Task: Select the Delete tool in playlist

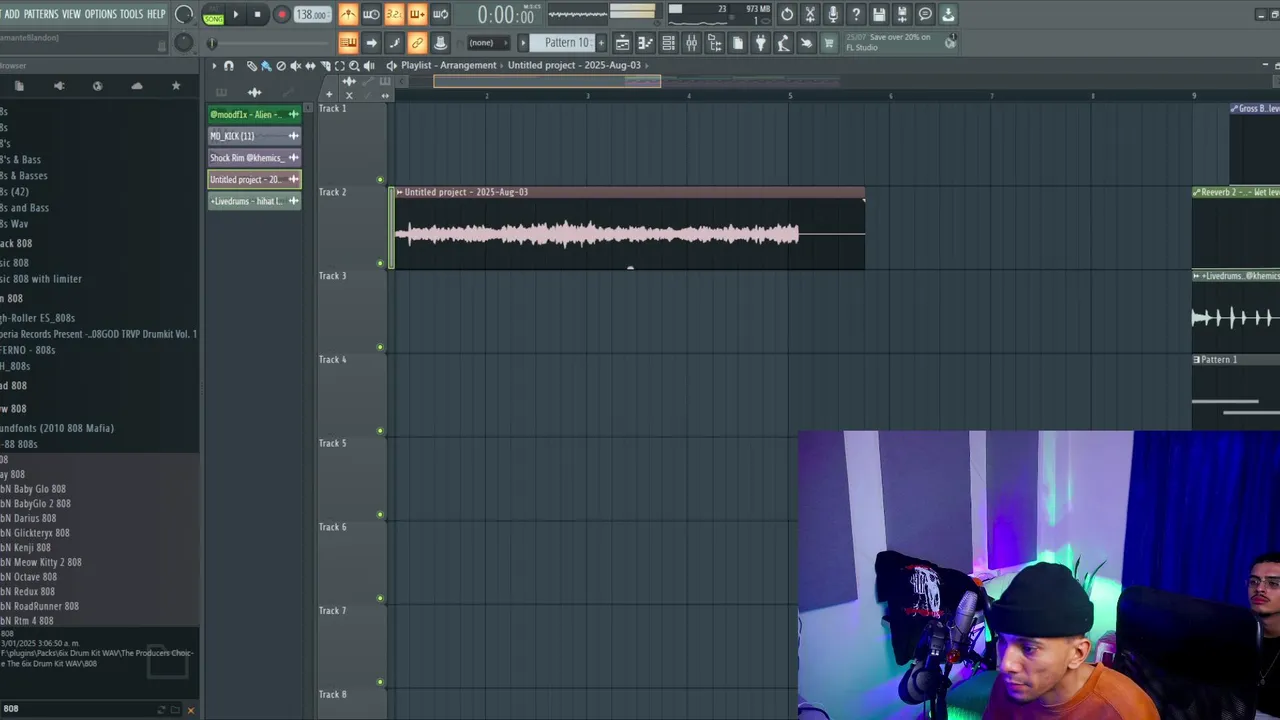Action: 281,65
